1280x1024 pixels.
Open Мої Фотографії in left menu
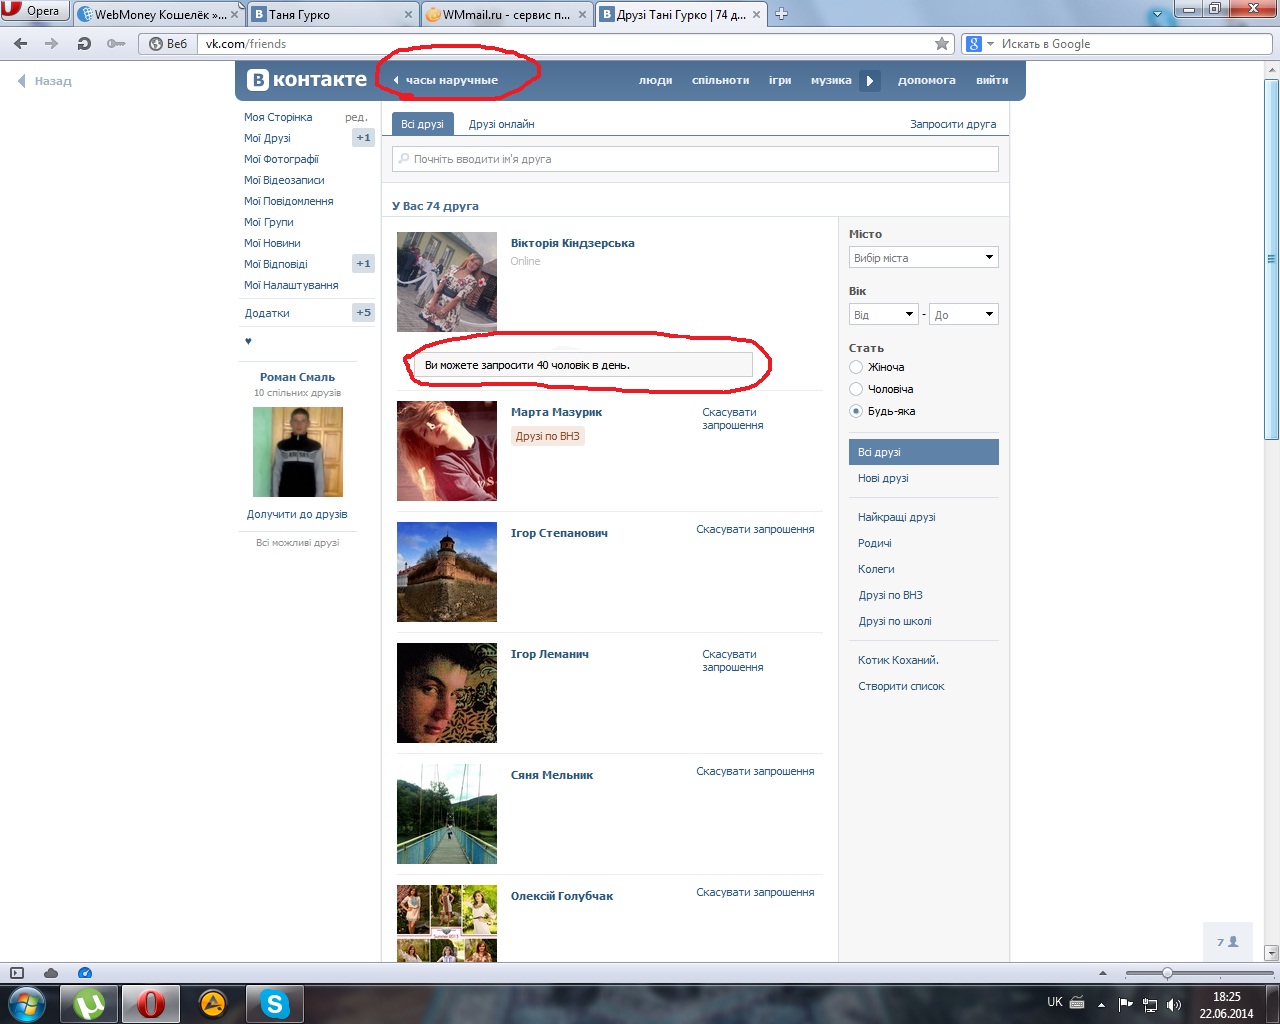(281, 159)
